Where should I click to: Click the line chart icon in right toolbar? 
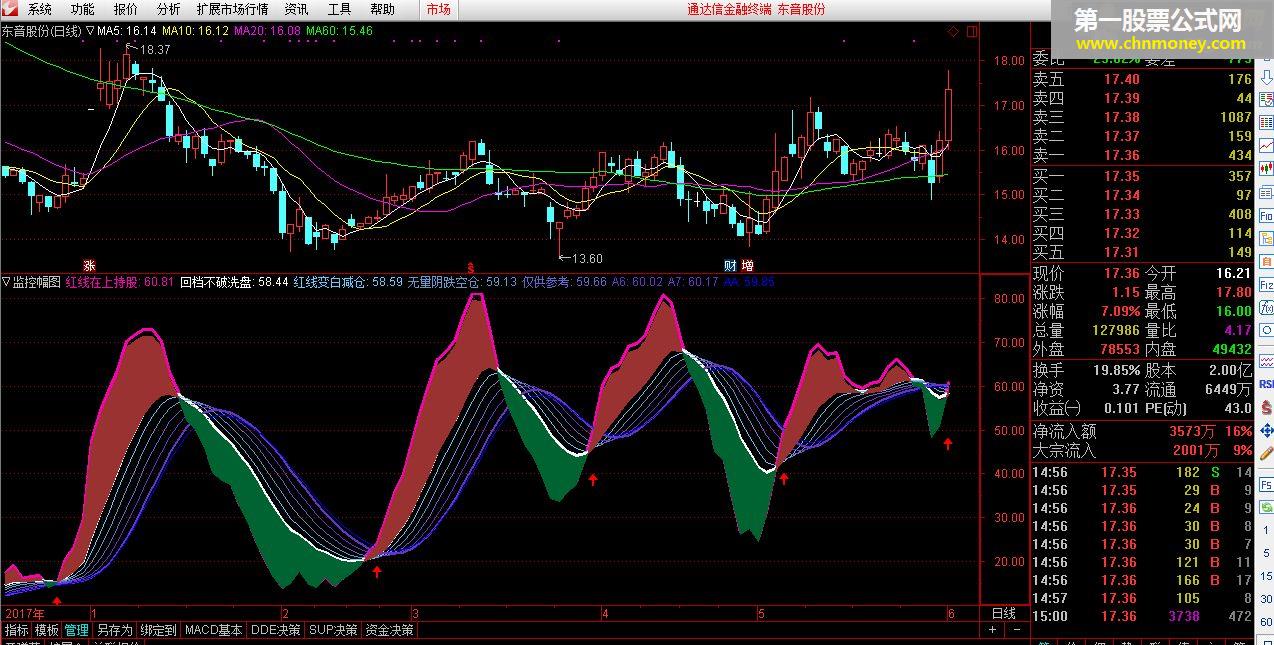tap(1266, 146)
